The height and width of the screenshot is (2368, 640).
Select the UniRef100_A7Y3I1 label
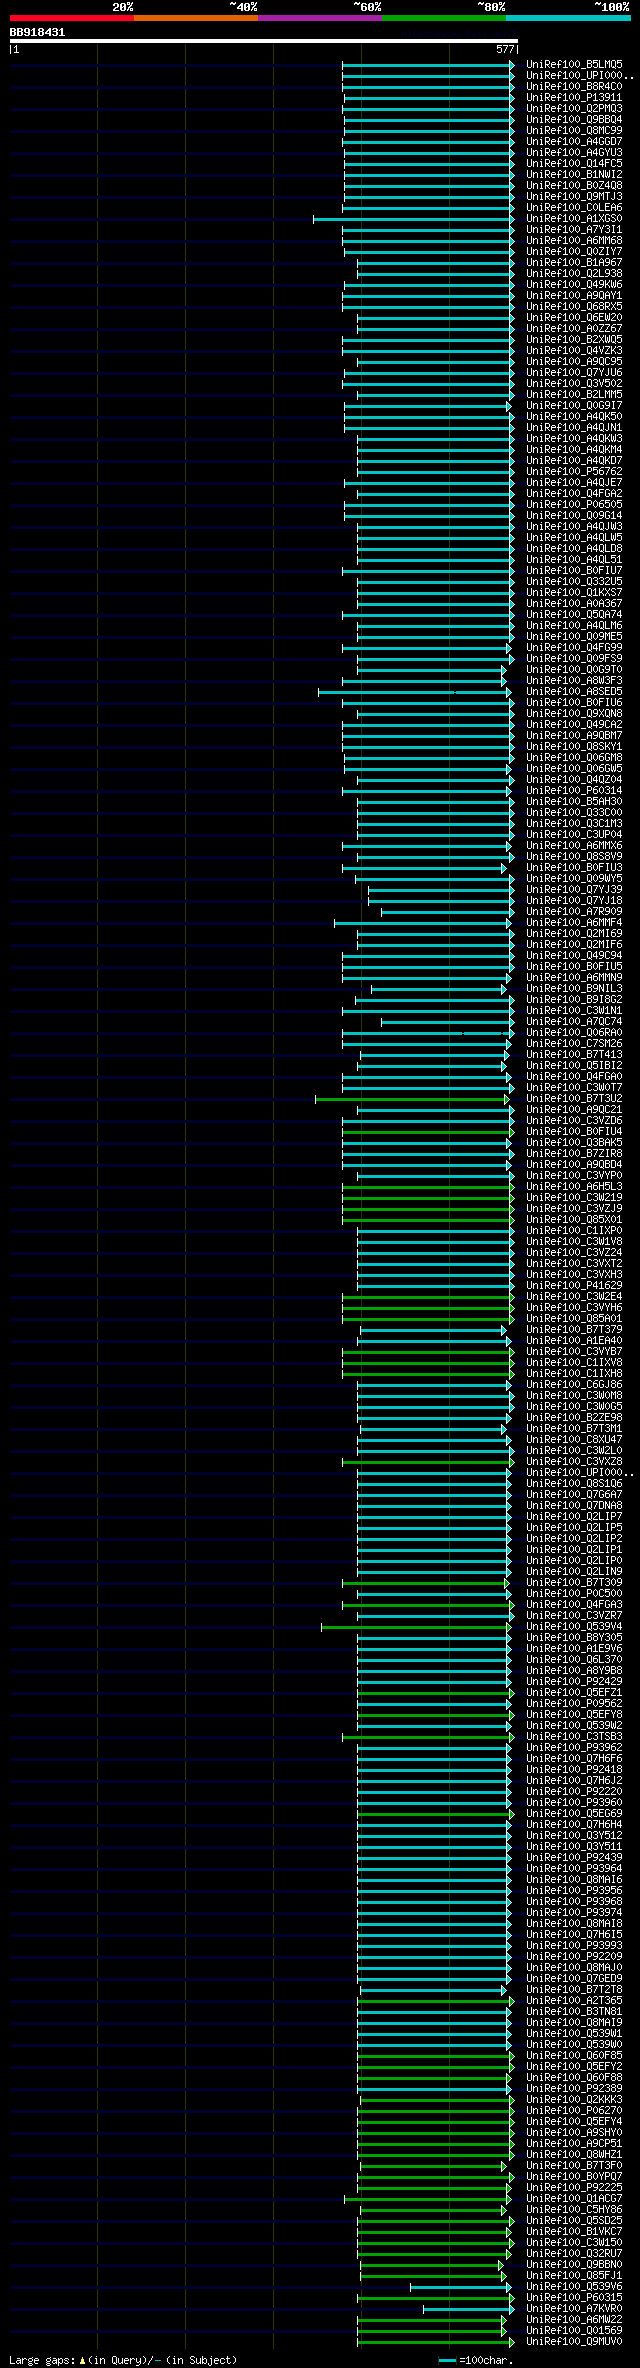[574, 229]
